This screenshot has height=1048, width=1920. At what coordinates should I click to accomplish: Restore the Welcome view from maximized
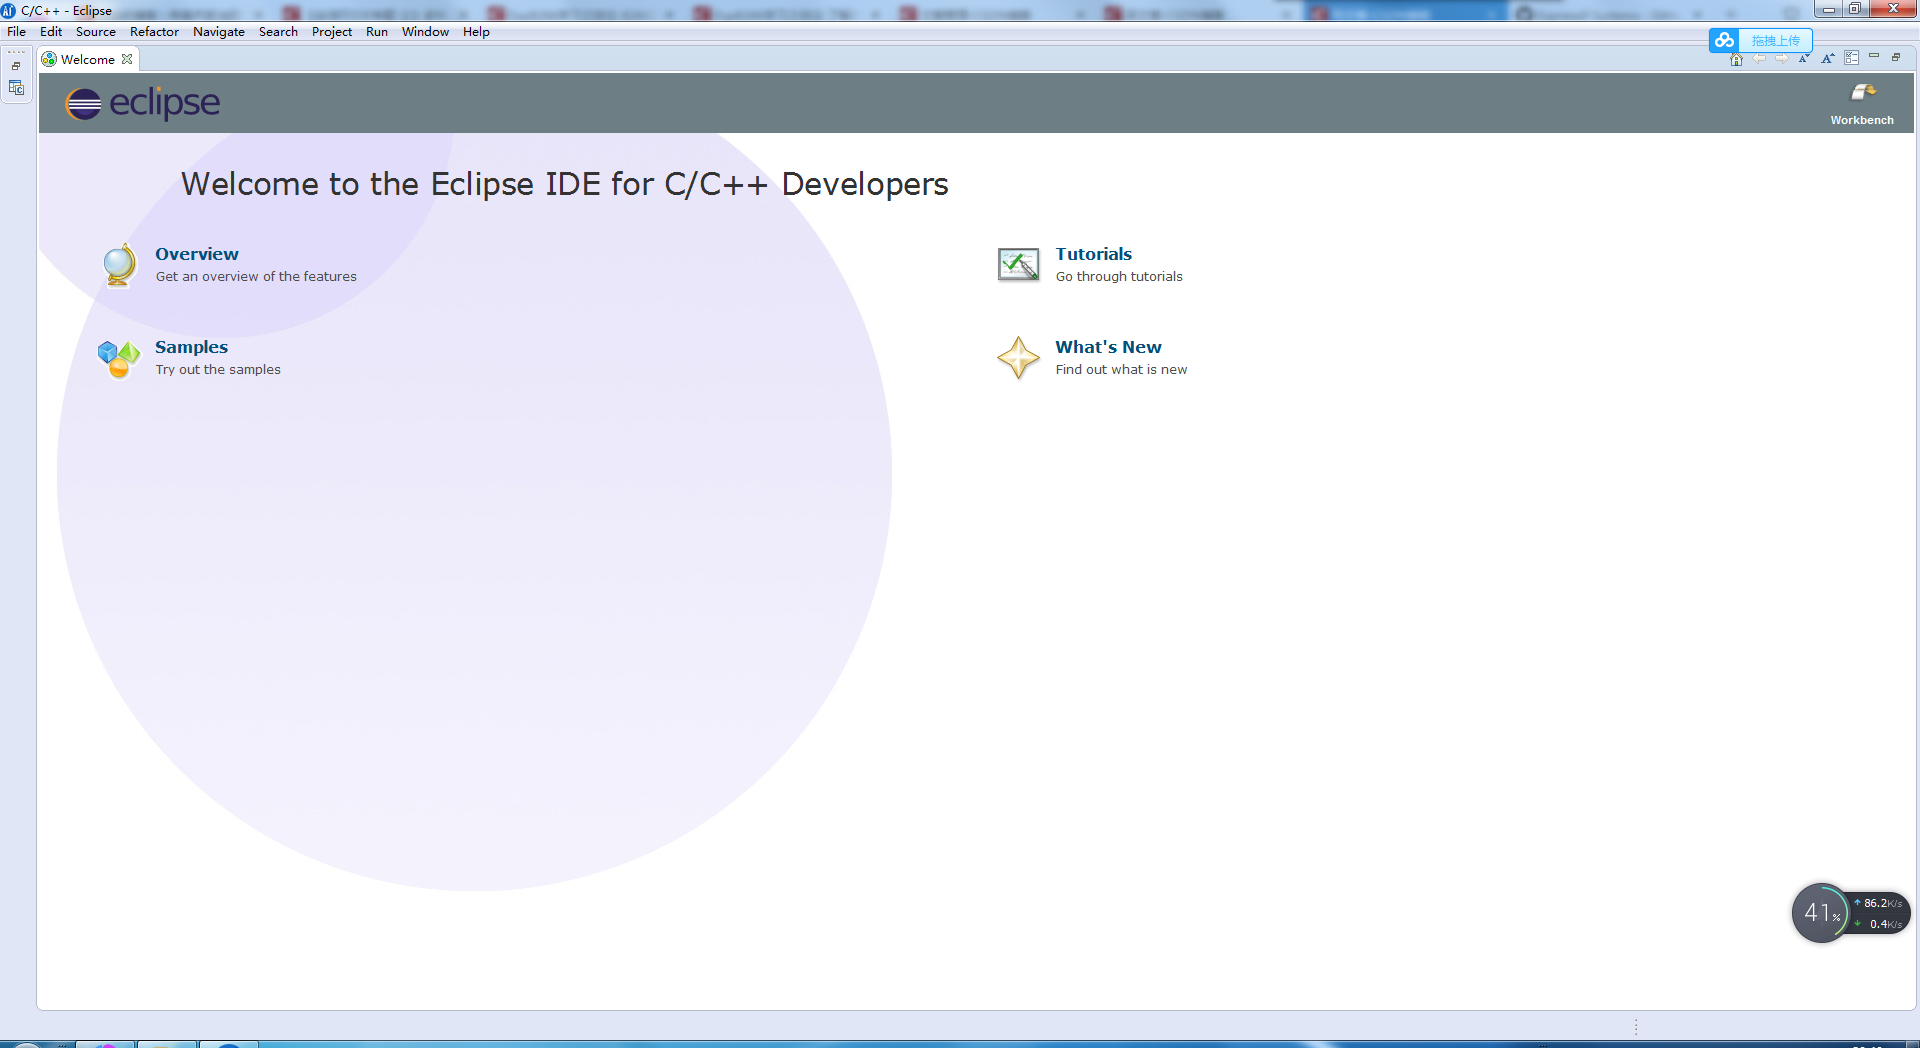1896,57
